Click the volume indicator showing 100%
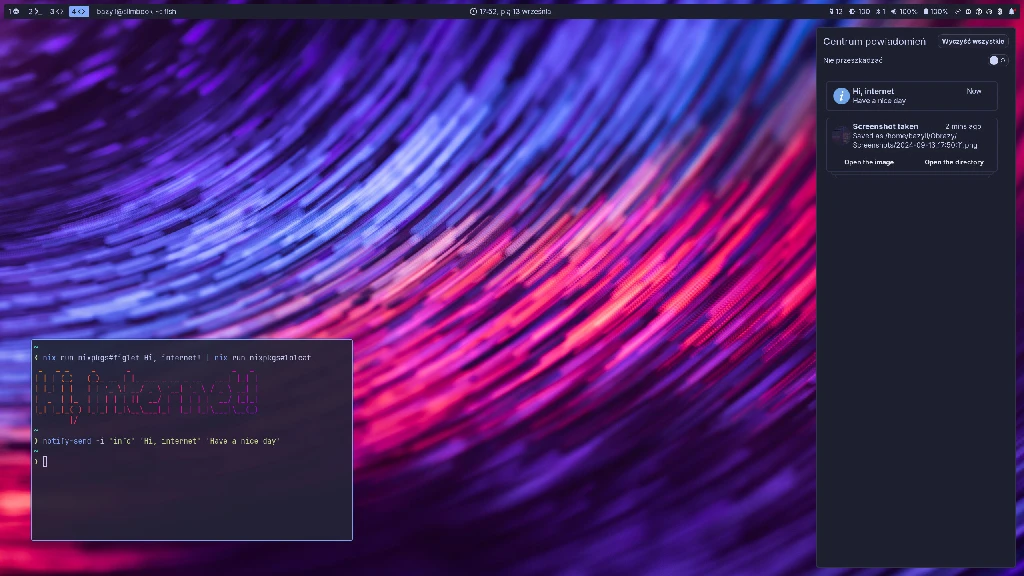Image resolution: width=1024 pixels, height=576 pixels. 904,11
